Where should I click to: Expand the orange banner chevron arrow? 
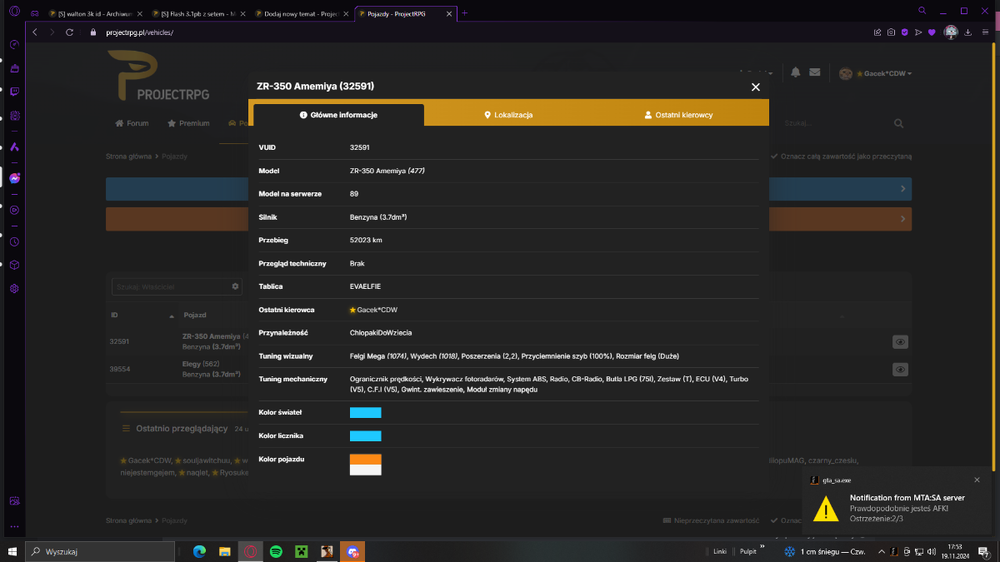(x=902, y=219)
